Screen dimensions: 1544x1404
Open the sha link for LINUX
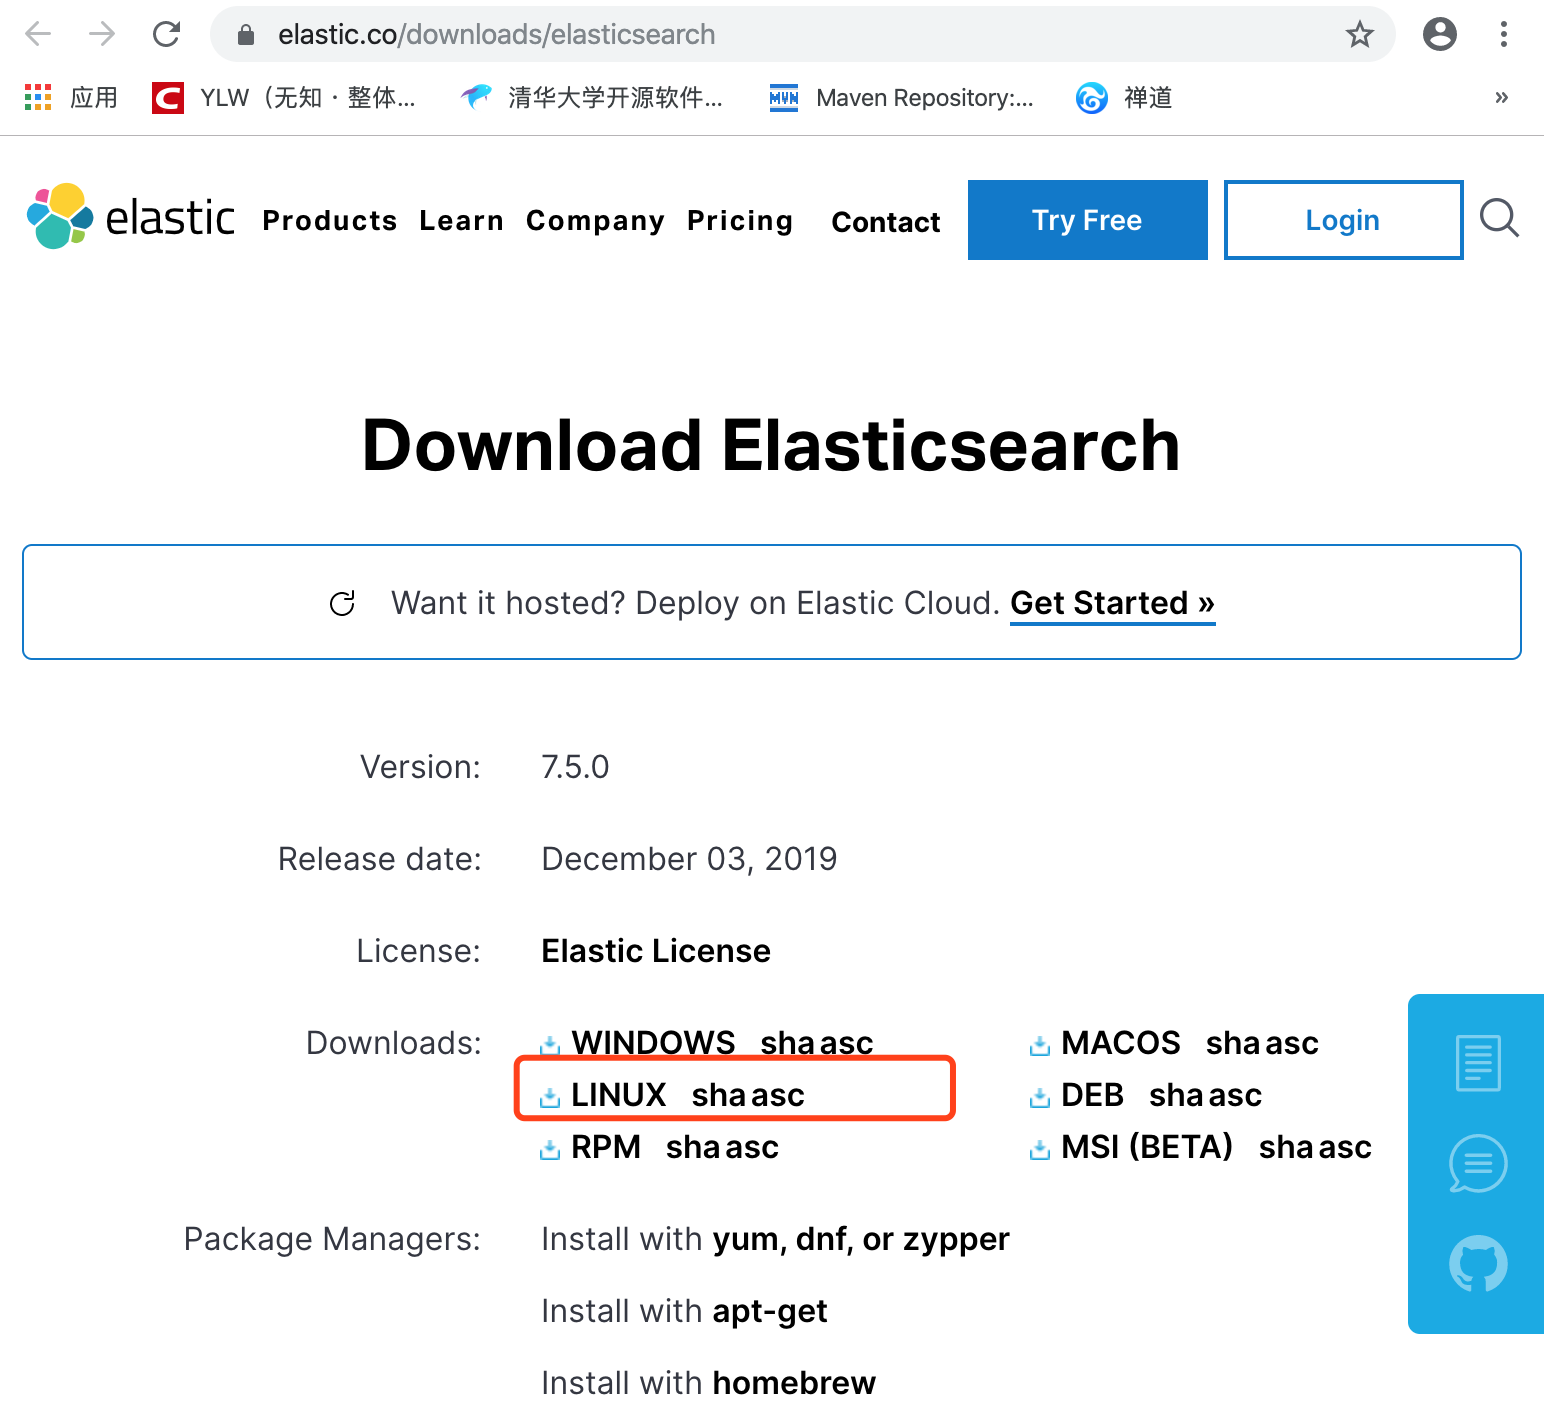click(x=718, y=1095)
